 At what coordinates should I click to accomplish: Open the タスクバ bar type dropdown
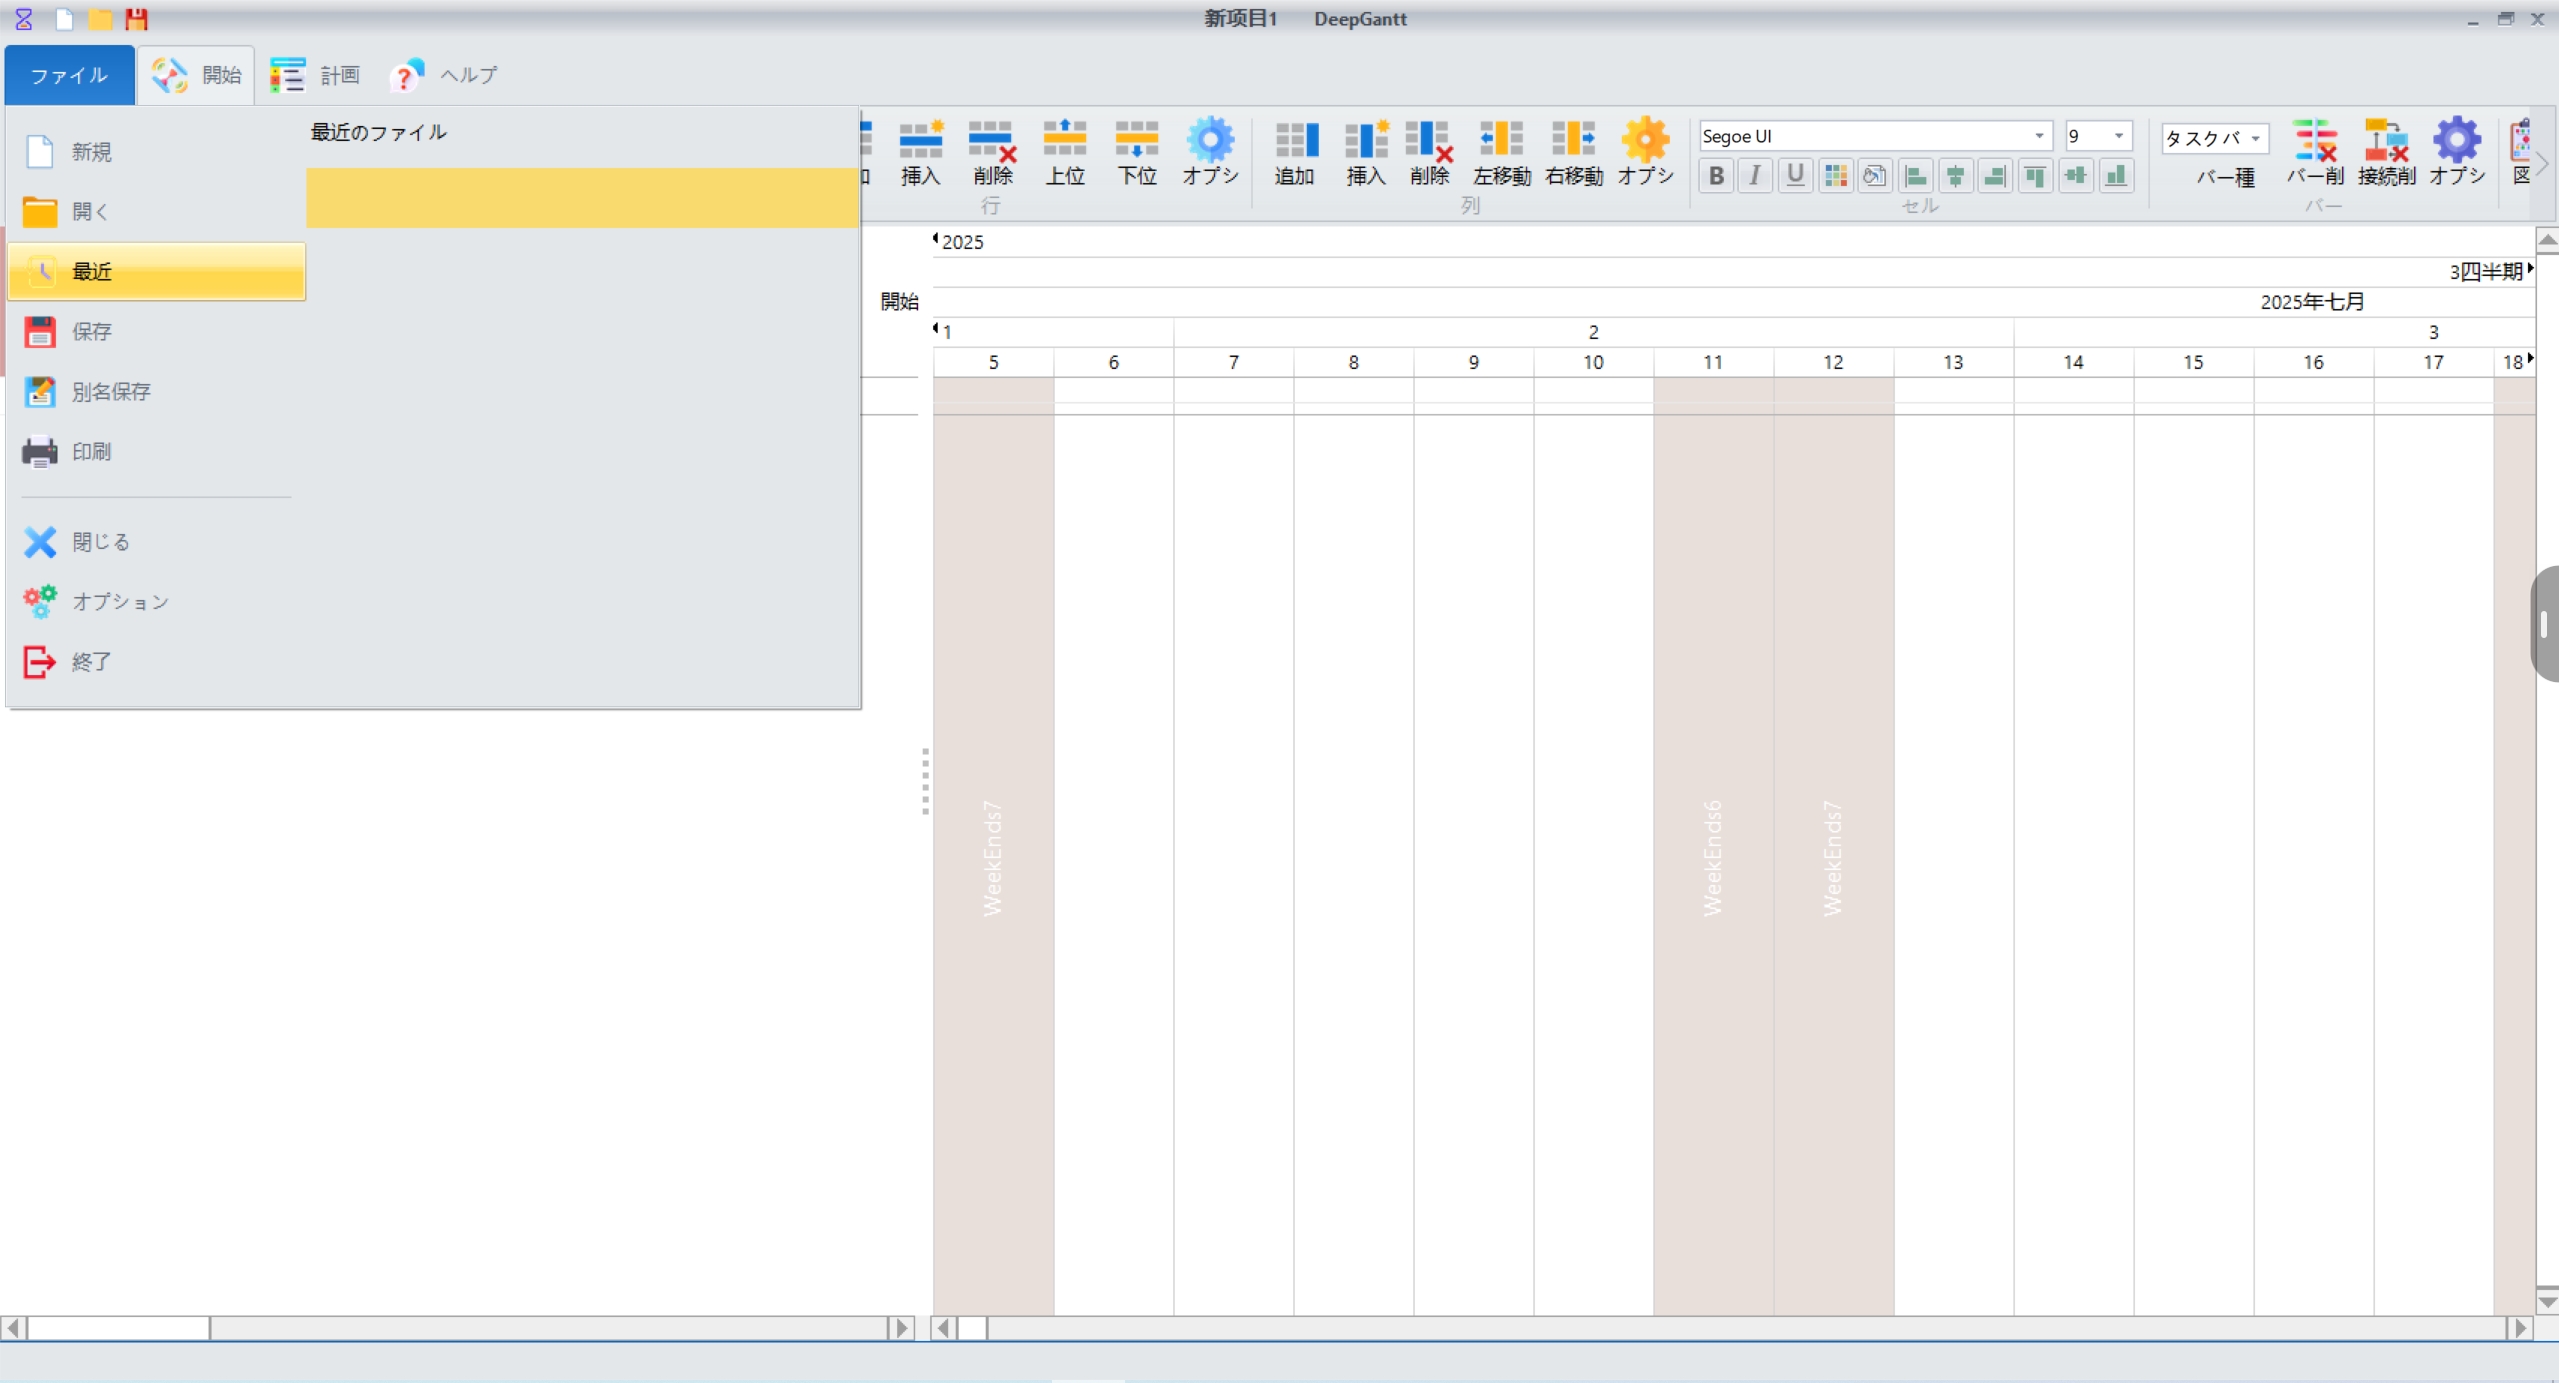[x=2255, y=138]
